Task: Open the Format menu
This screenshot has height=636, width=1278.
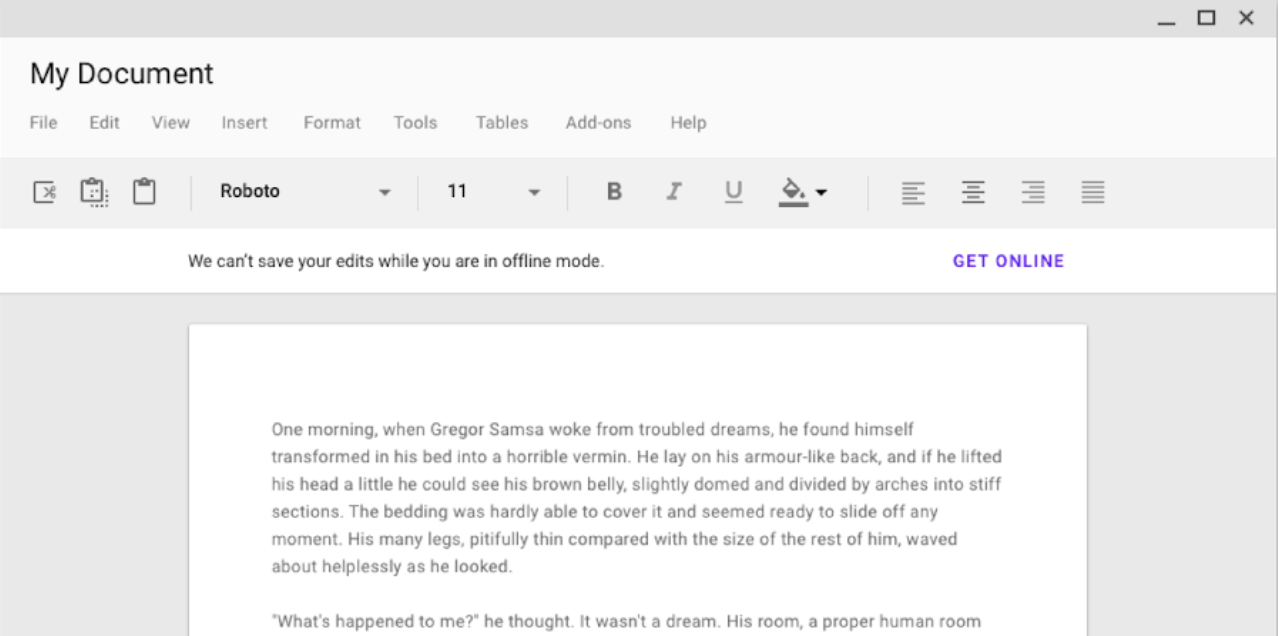Action: pos(332,123)
